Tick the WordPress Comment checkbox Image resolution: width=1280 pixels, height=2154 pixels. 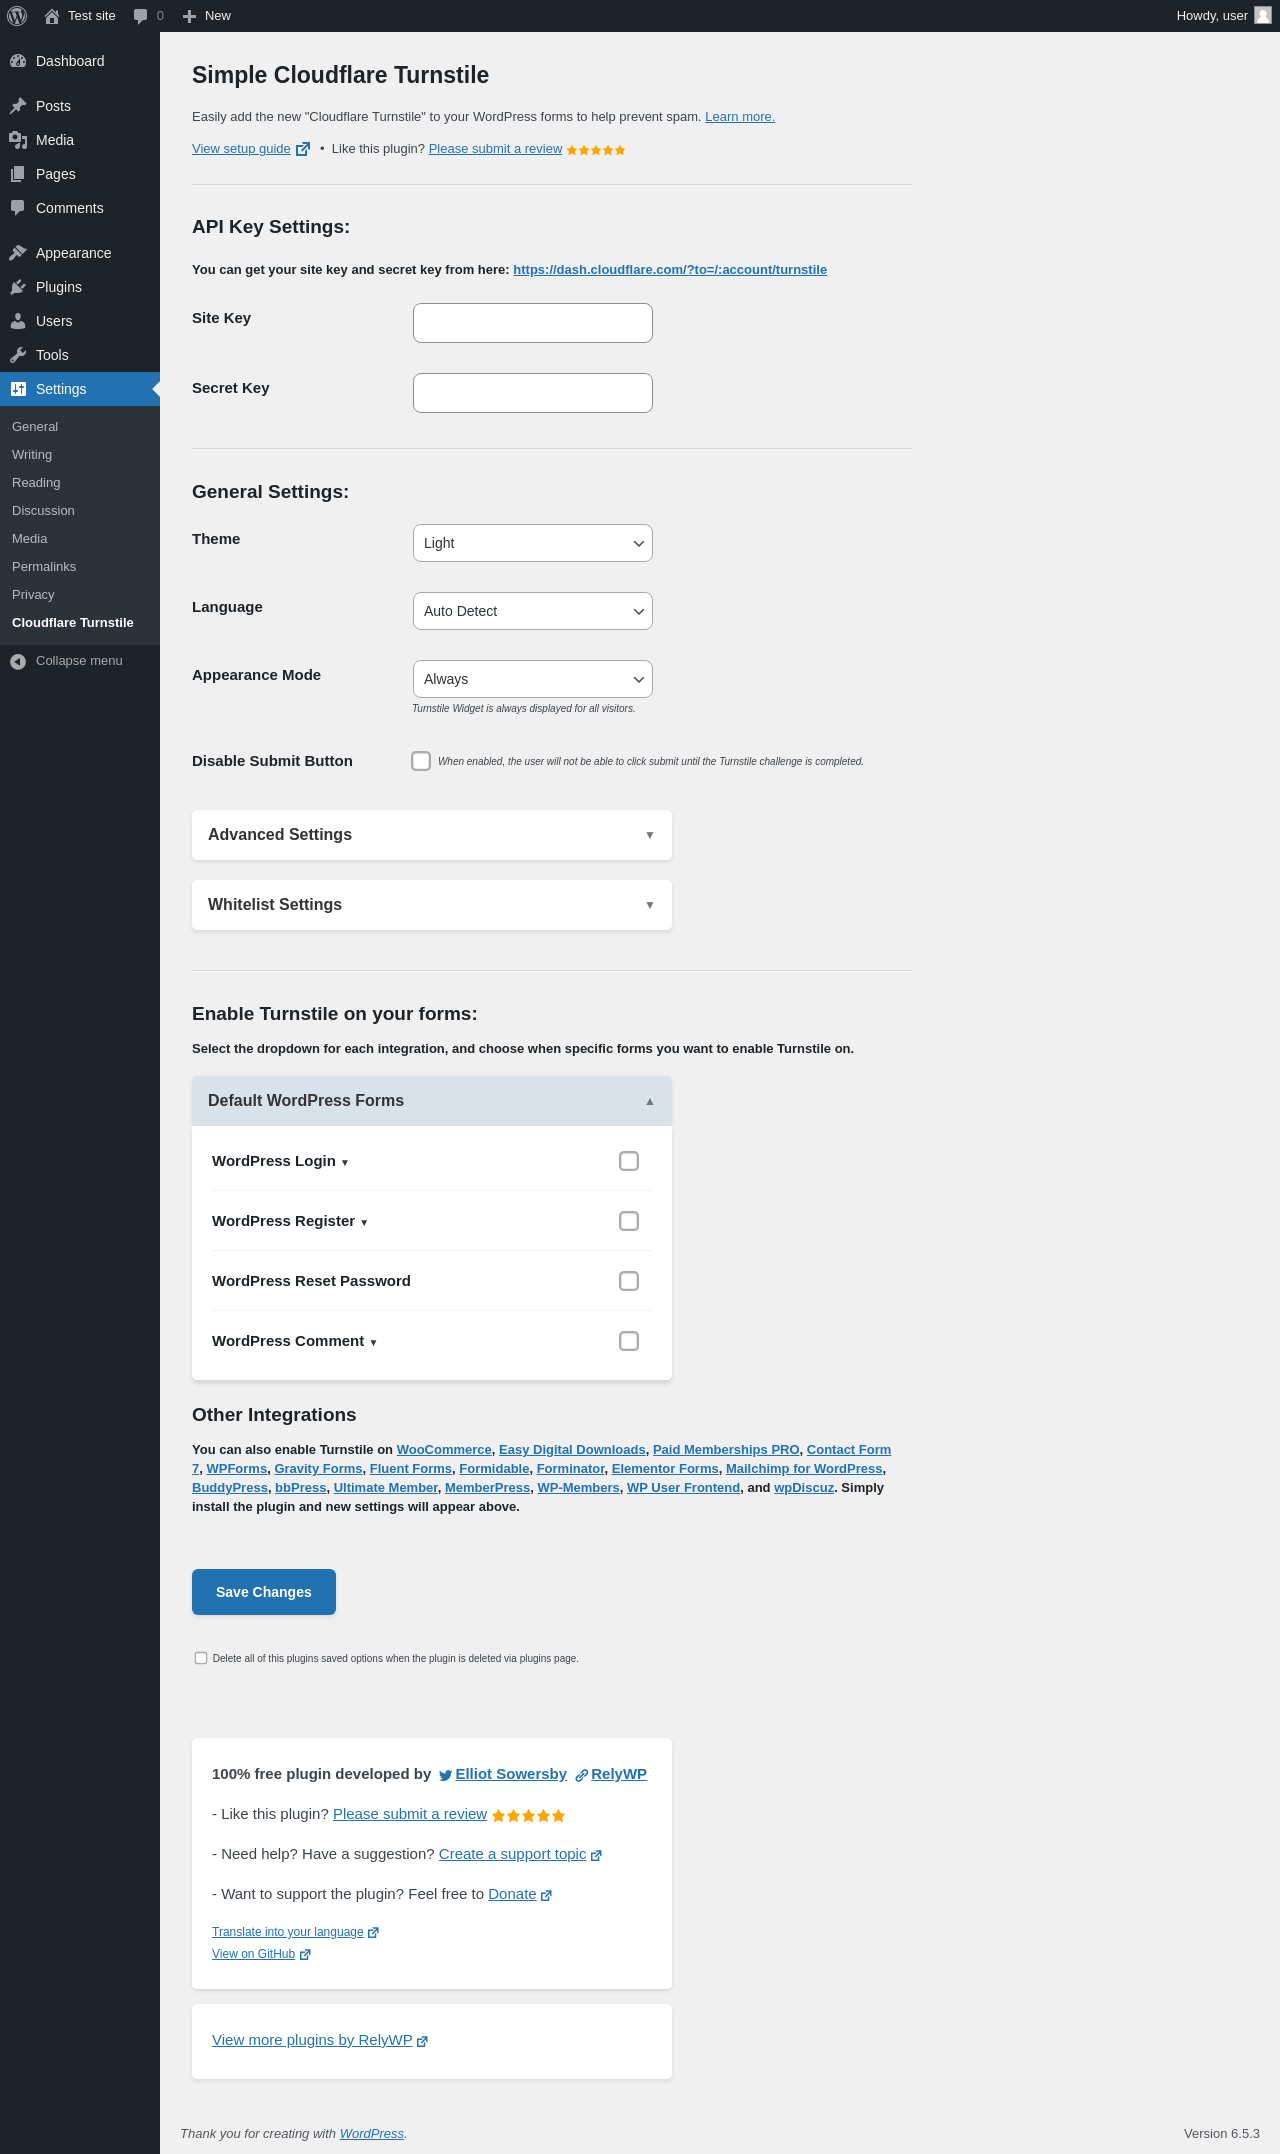click(x=629, y=1341)
